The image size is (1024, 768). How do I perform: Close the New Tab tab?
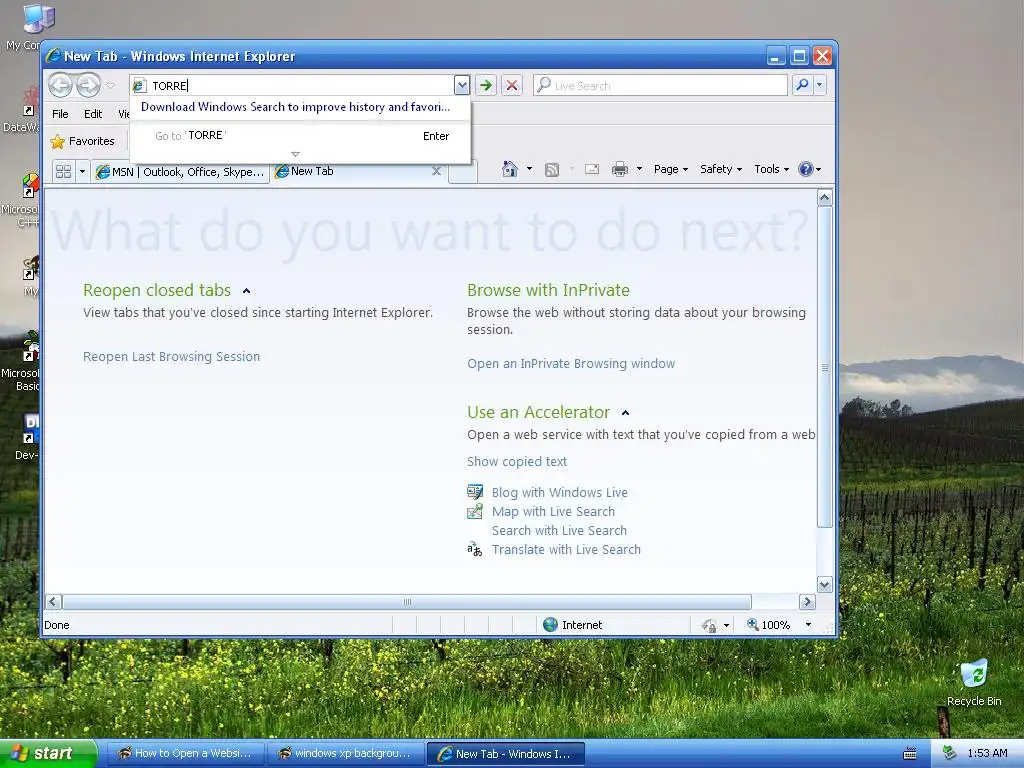(436, 171)
